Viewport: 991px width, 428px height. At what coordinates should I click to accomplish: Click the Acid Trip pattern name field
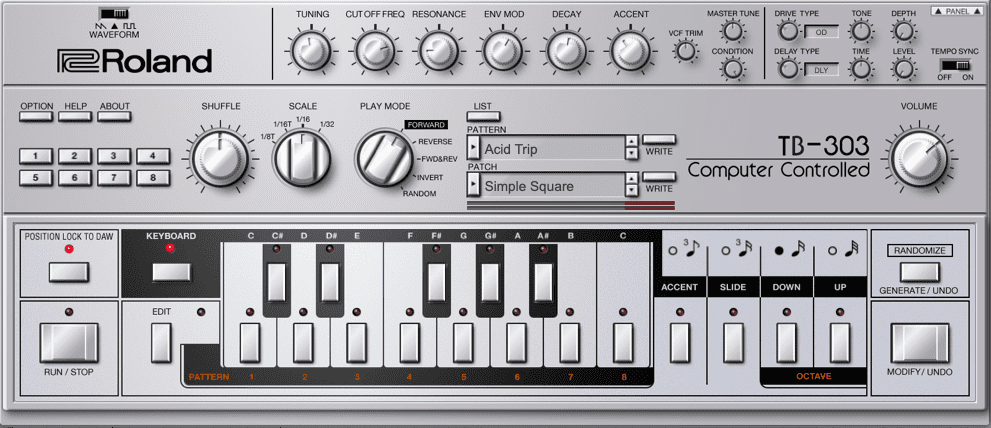(x=552, y=149)
